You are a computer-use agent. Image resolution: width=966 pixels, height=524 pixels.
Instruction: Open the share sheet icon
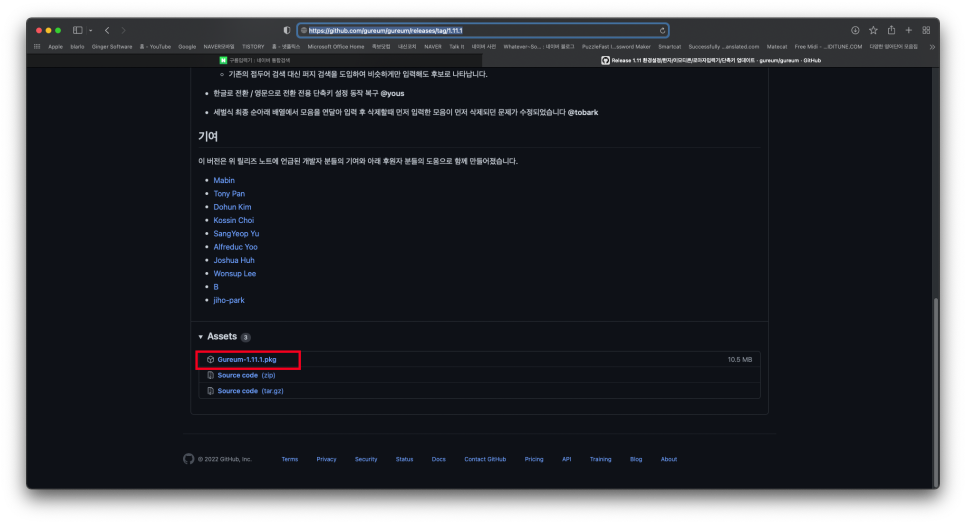point(891,30)
